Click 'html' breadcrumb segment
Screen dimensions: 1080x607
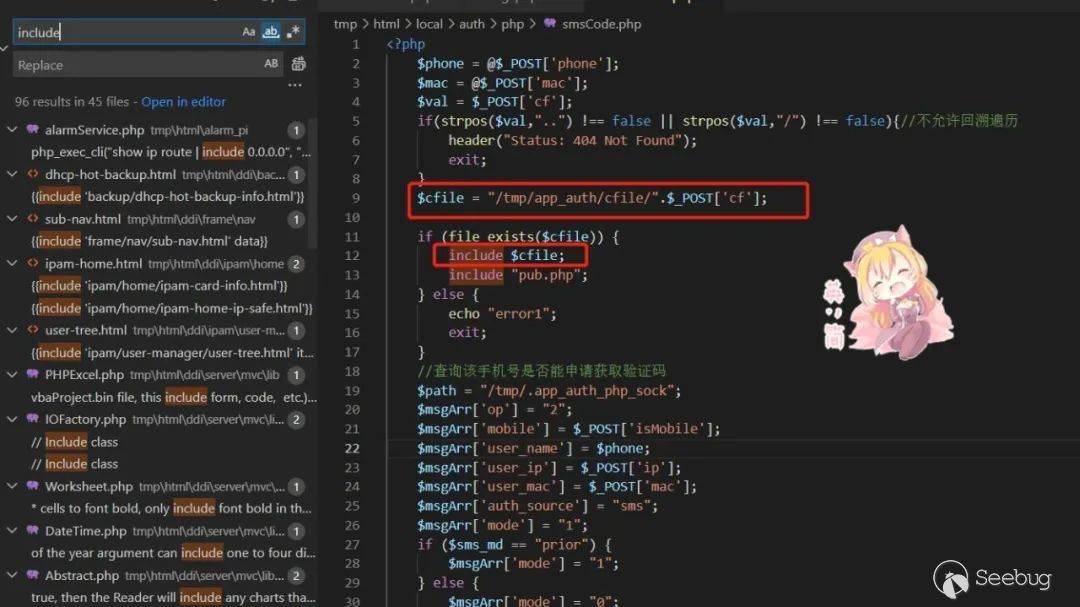tap(386, 24)
